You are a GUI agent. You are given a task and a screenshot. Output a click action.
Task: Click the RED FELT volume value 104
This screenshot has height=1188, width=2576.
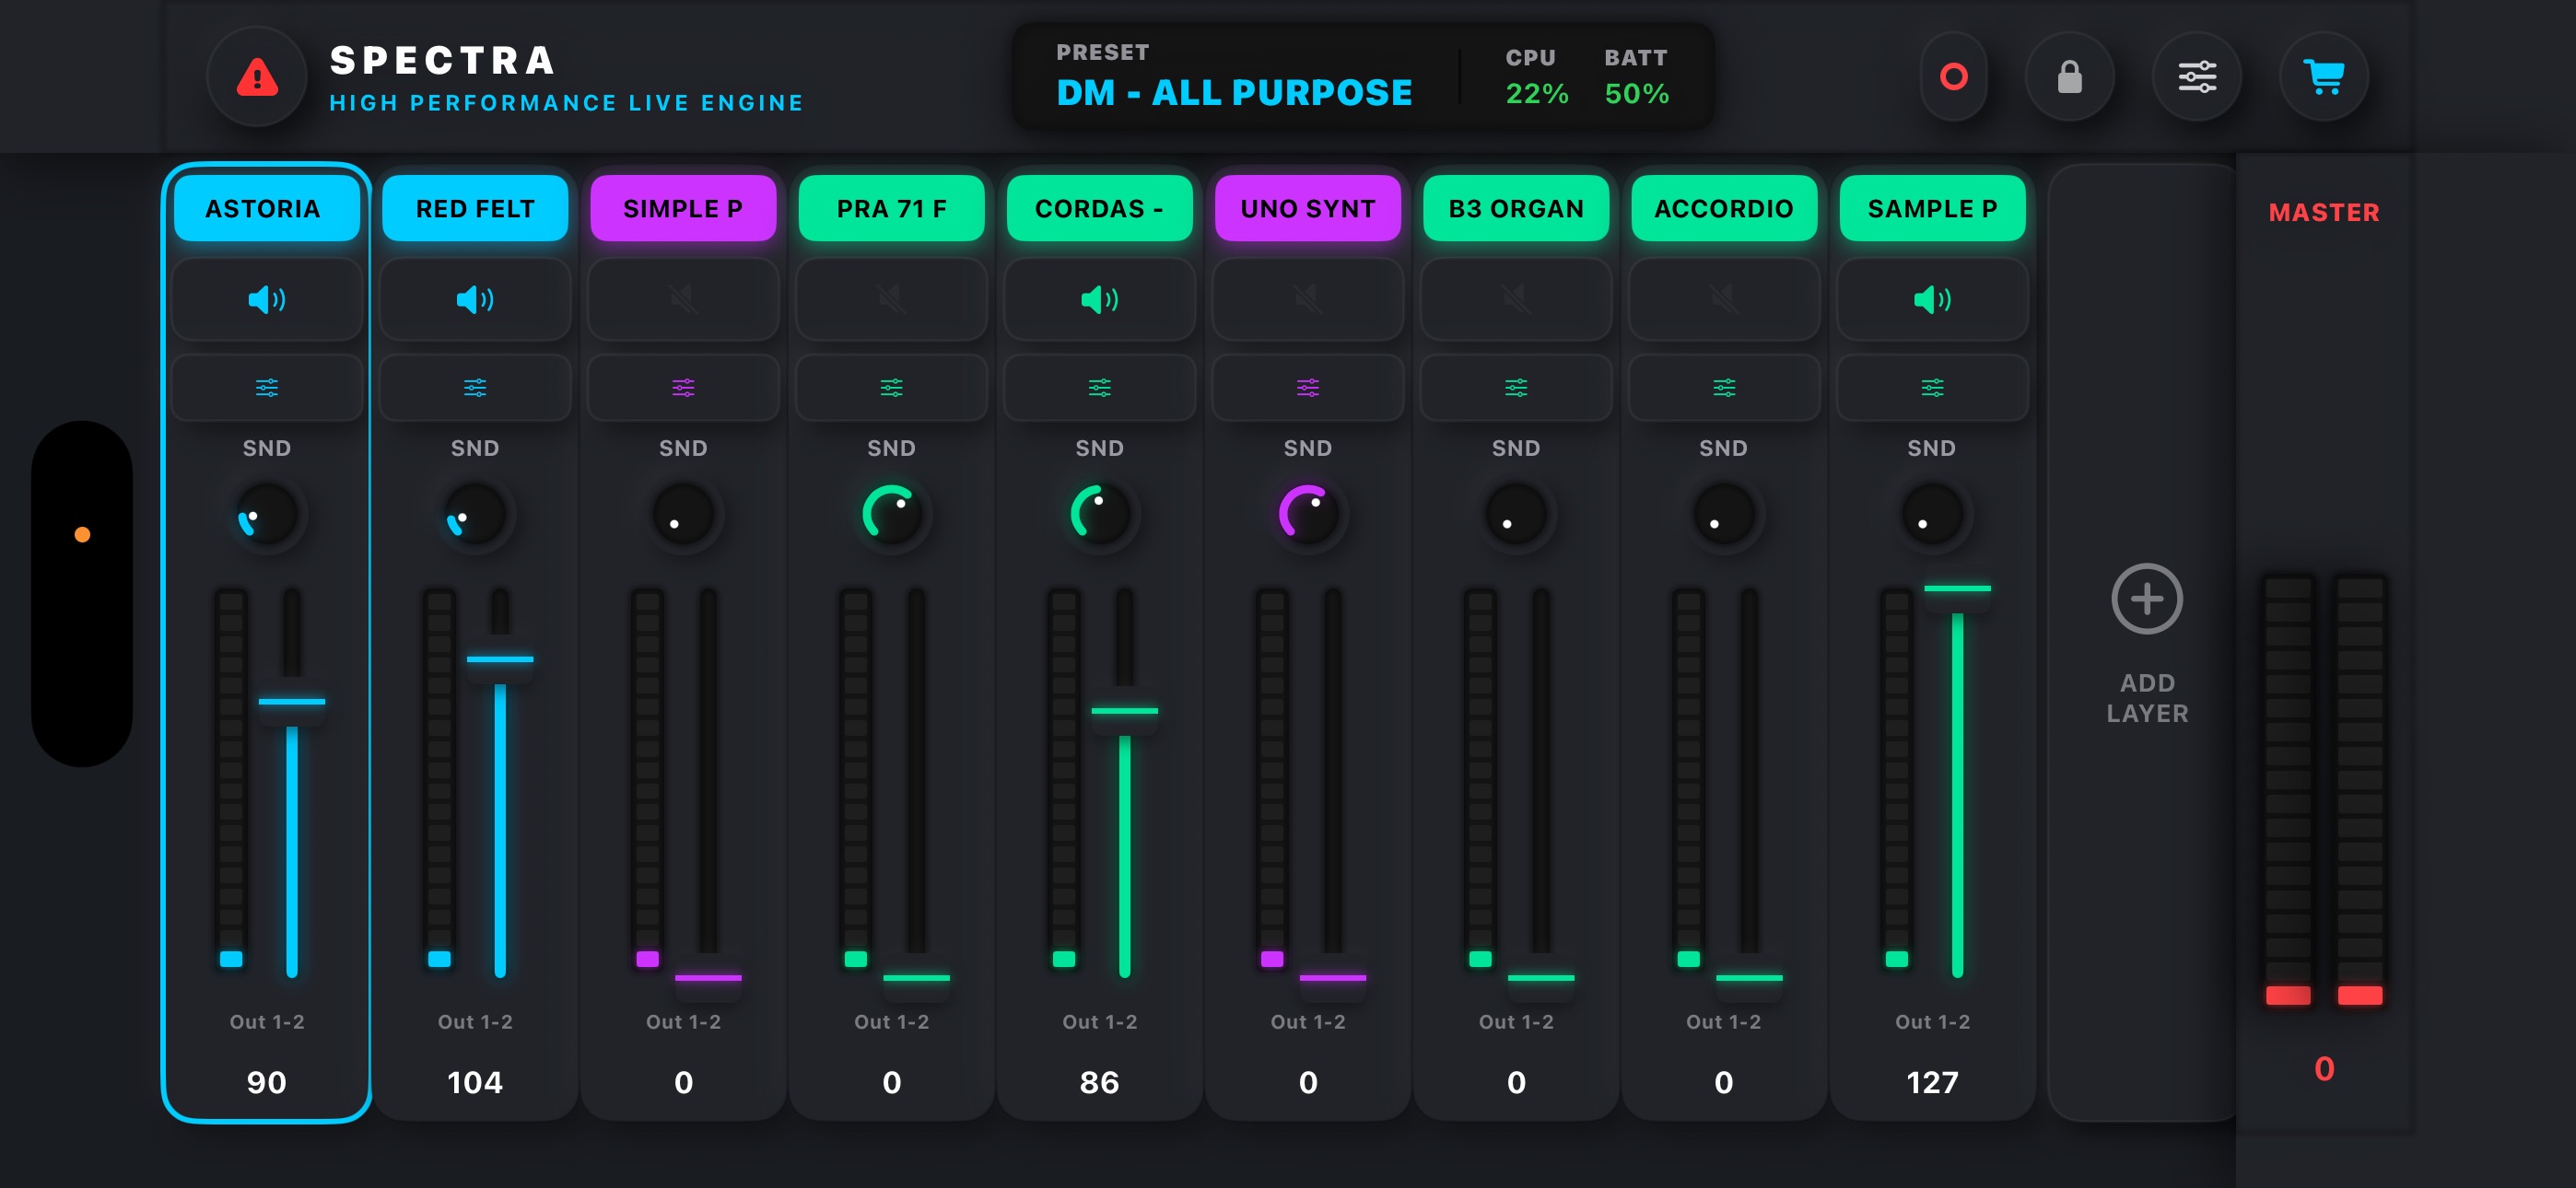475,1082
